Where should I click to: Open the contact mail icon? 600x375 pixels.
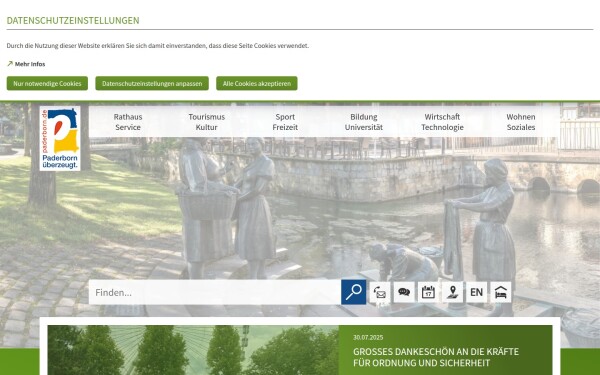point(380,292)
